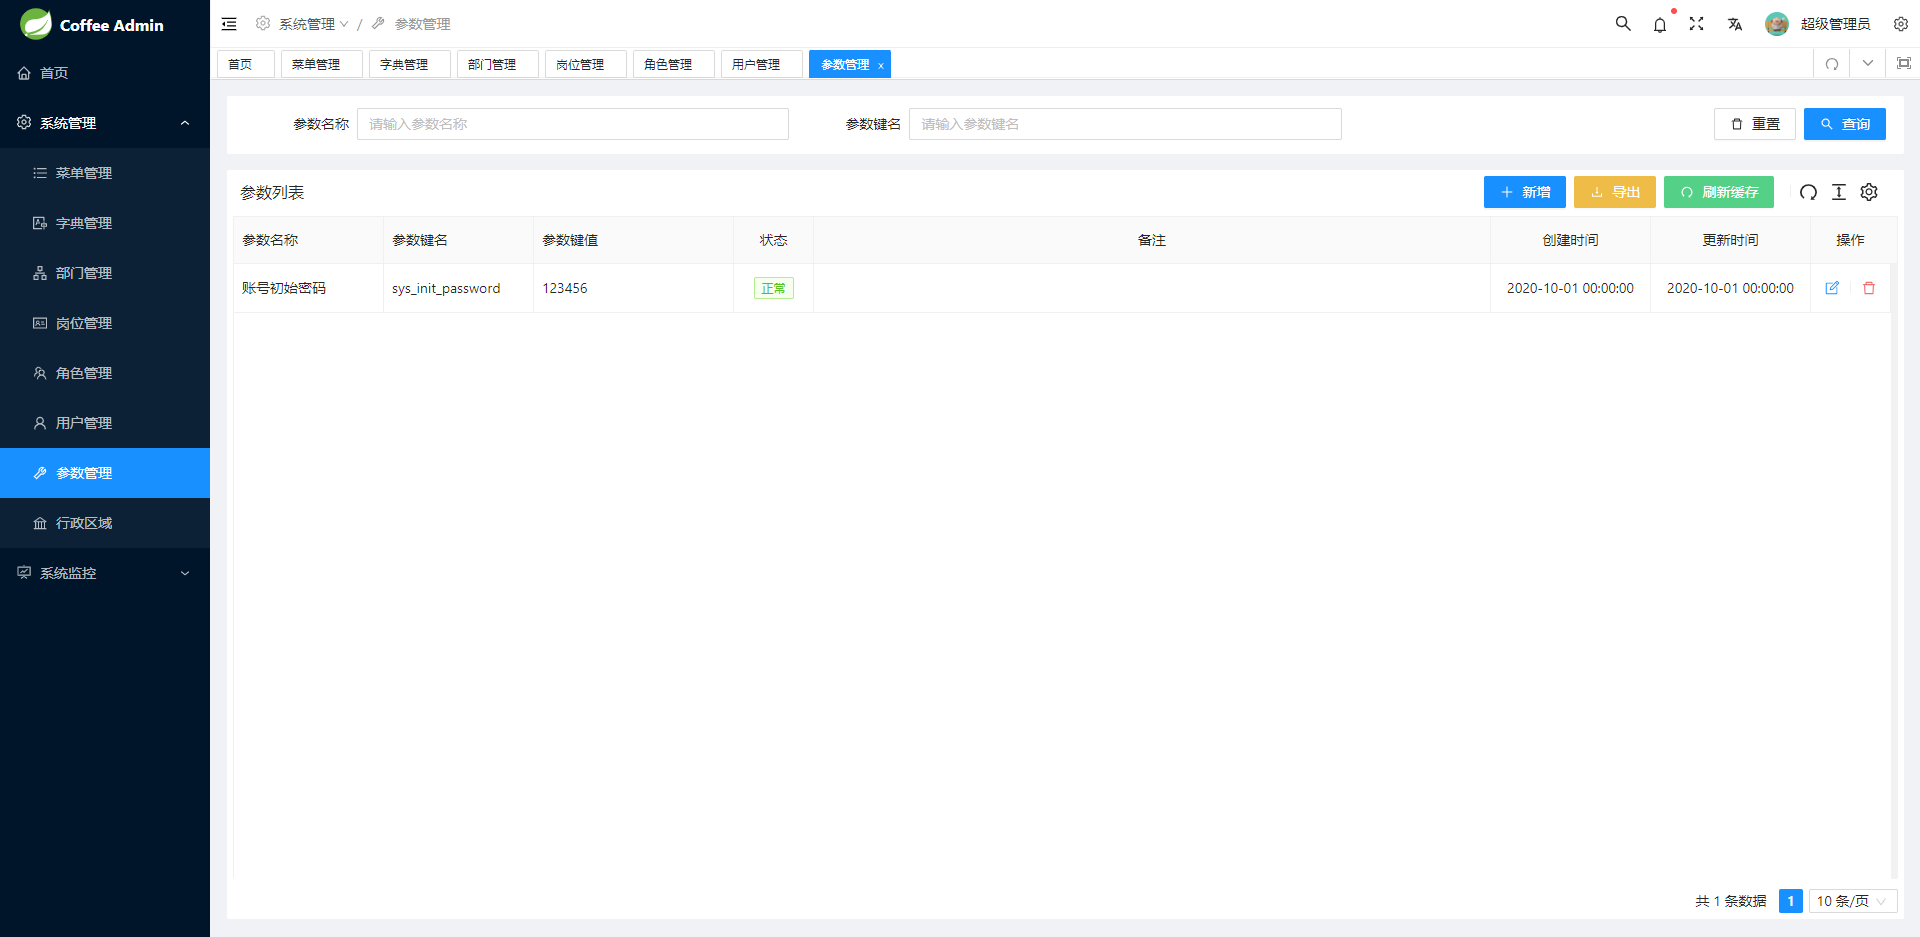The height and width of the screenshot is (937, 1920).
Task: Close the 参数管理 tab
Action: 881,66
